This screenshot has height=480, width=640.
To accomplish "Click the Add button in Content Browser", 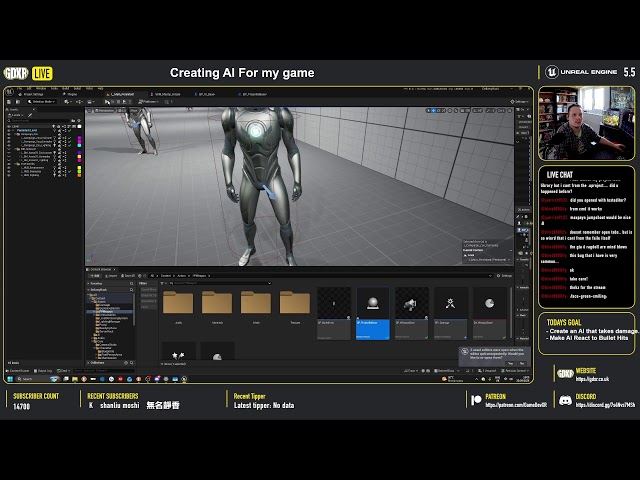I will pyautogui.click(x=95, y=276).
